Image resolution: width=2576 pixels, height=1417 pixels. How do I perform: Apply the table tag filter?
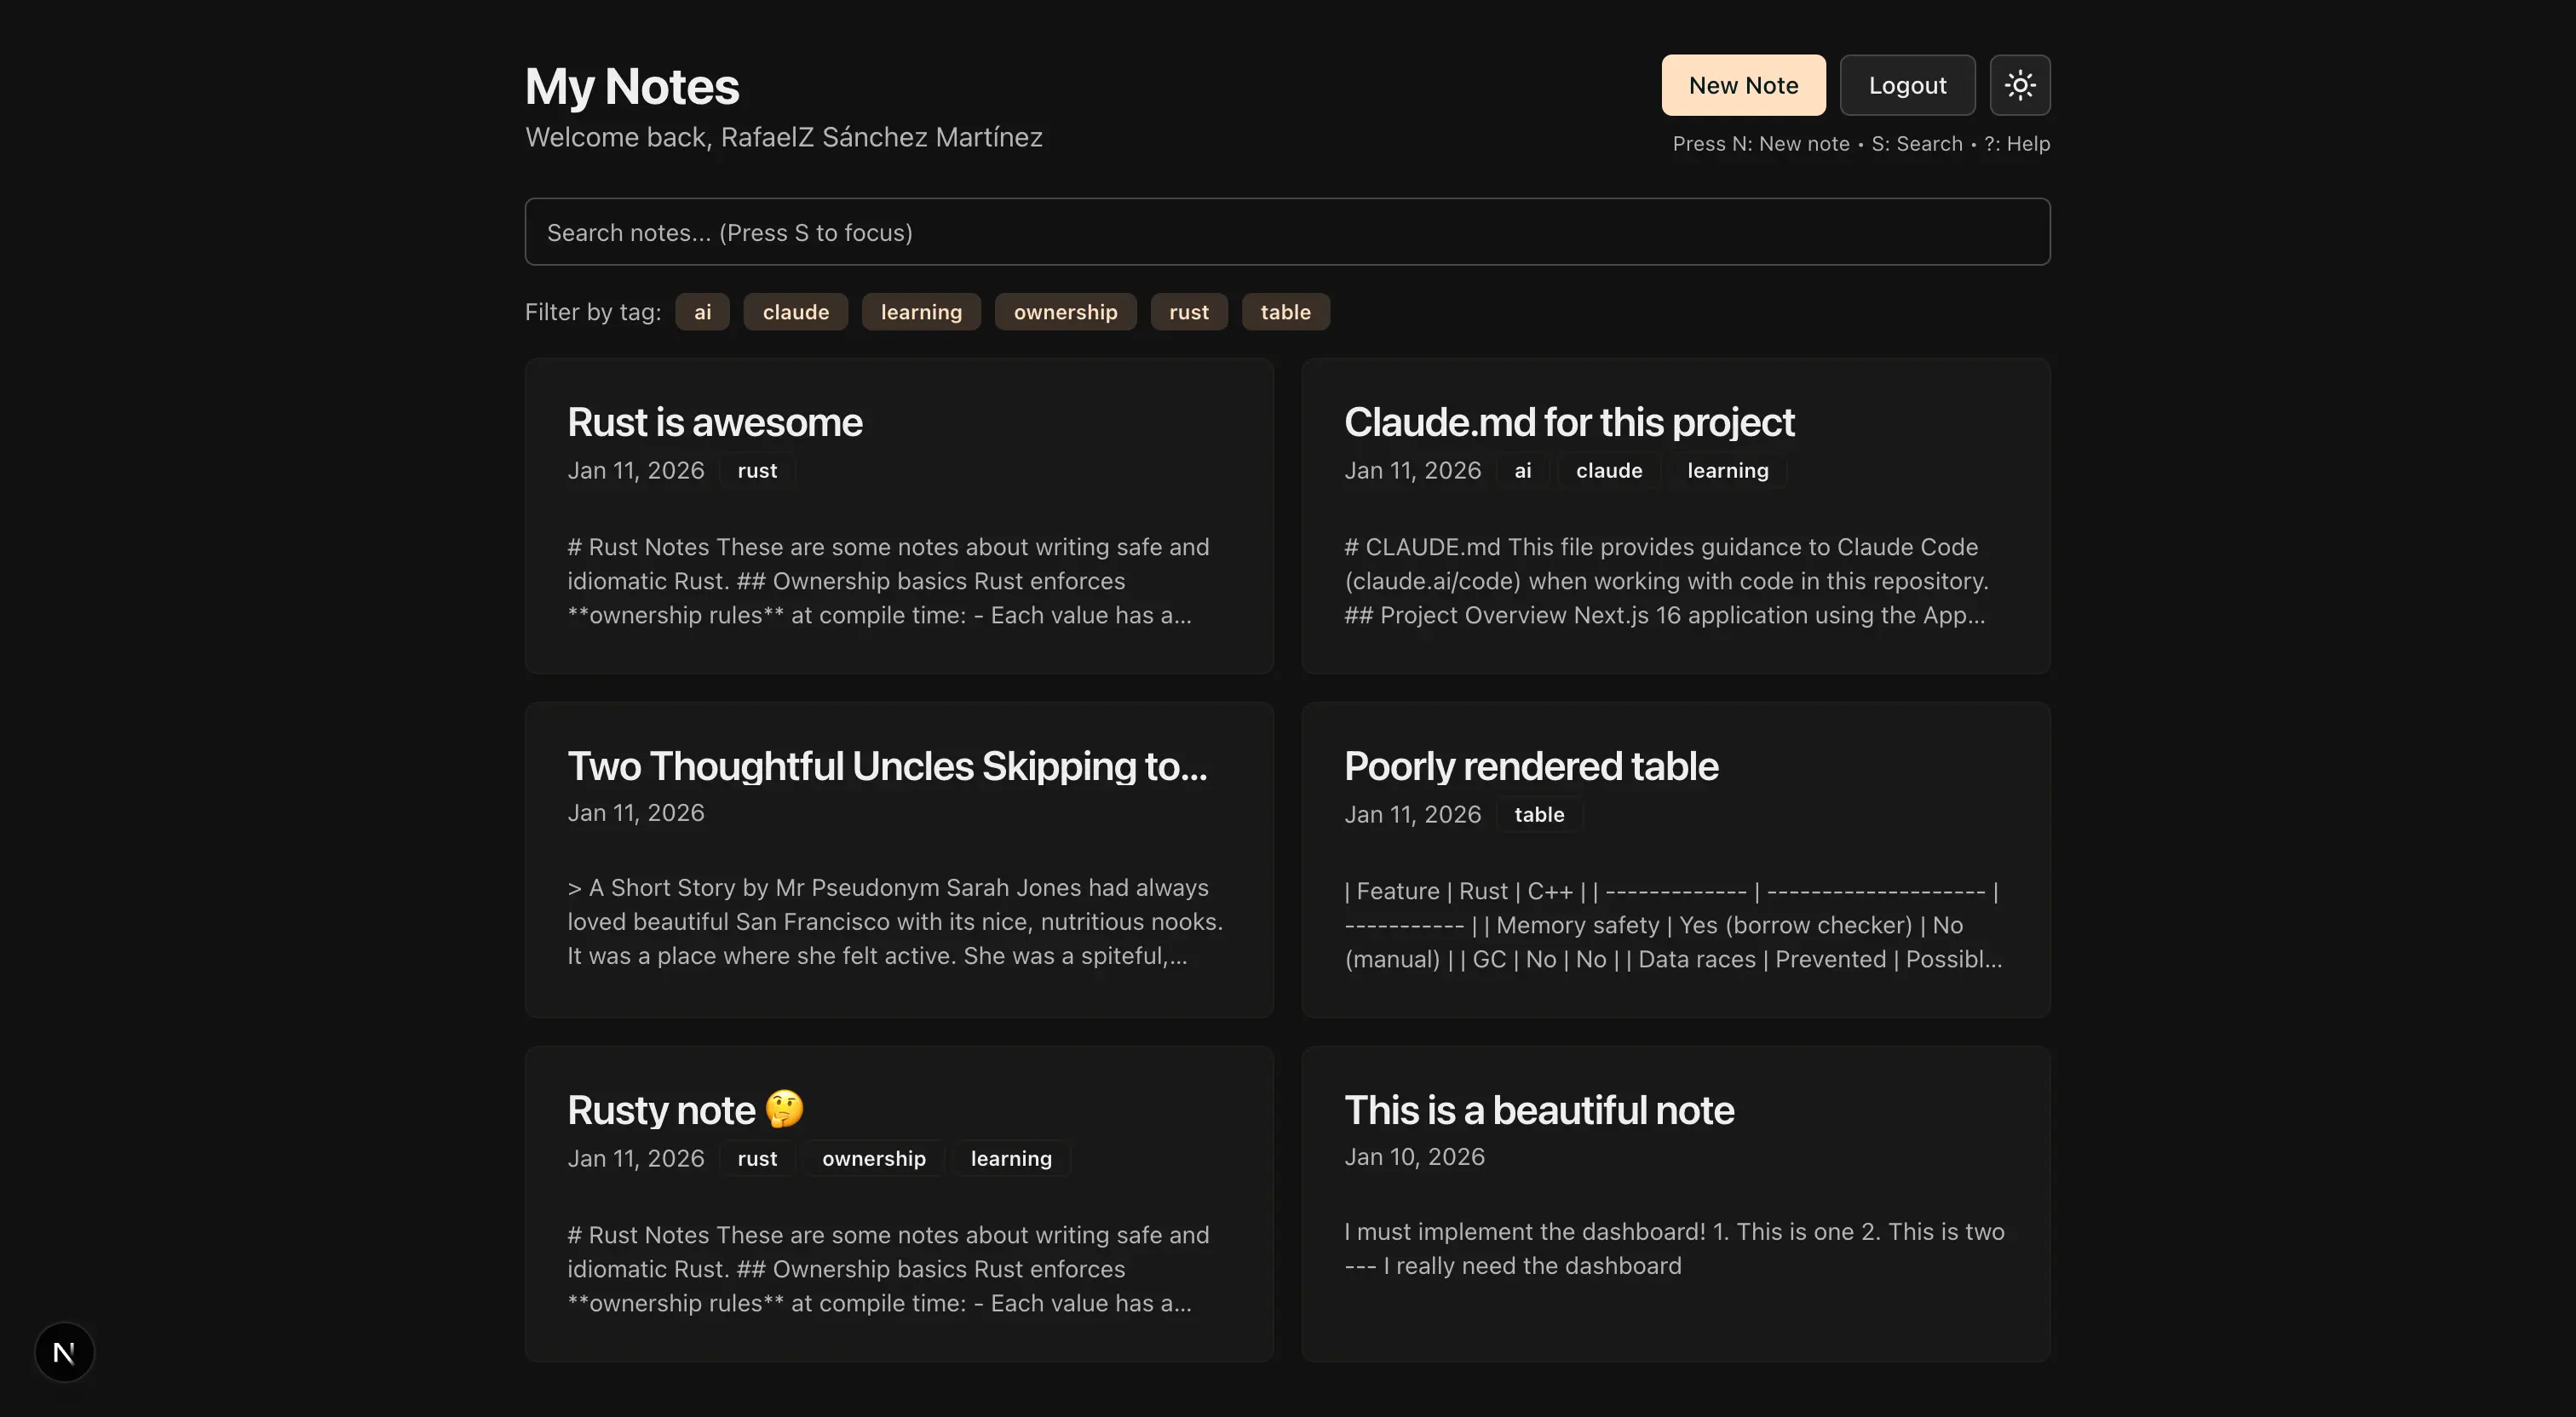pos(1285,312)
